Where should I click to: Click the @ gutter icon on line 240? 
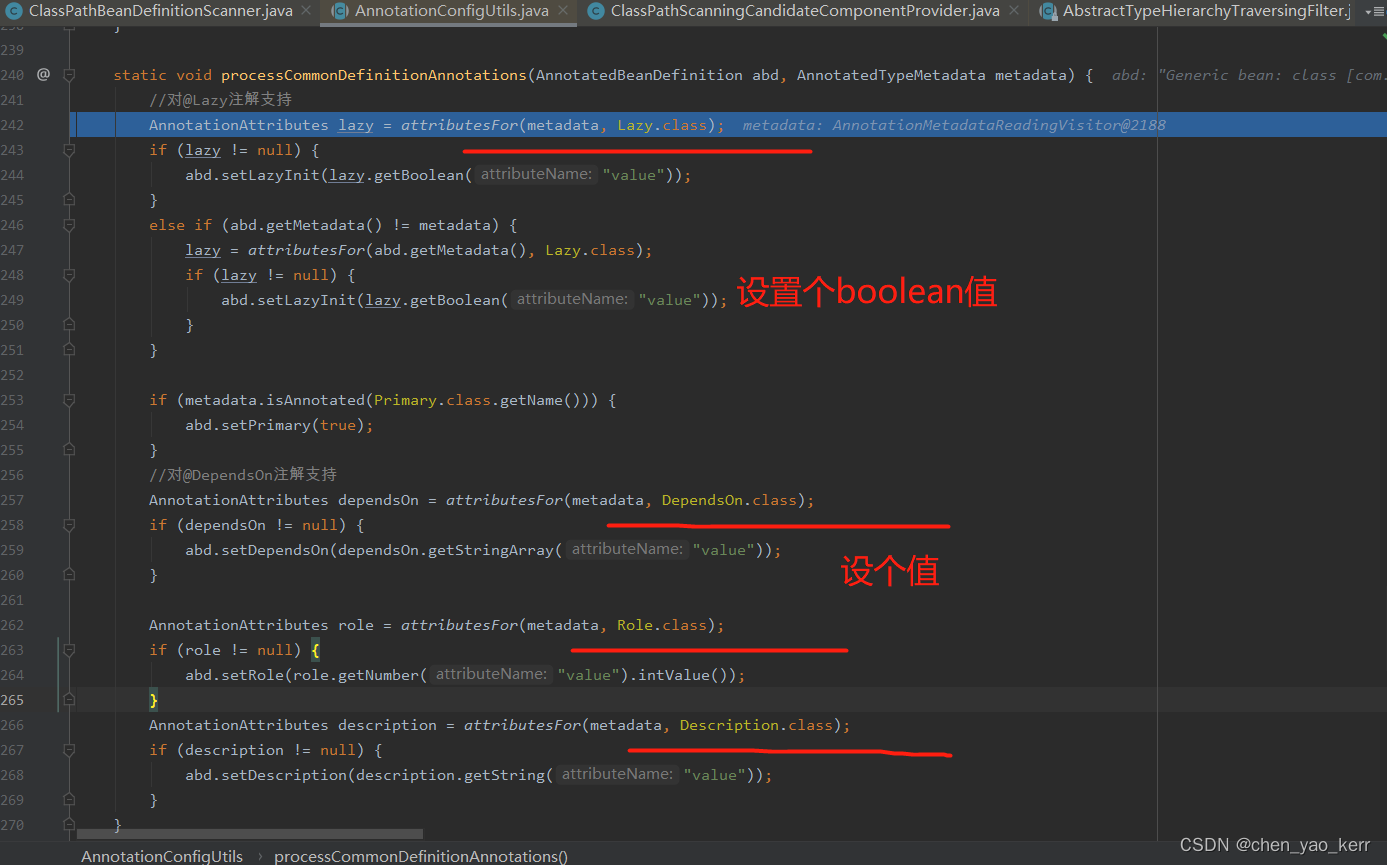coord(43,75)
